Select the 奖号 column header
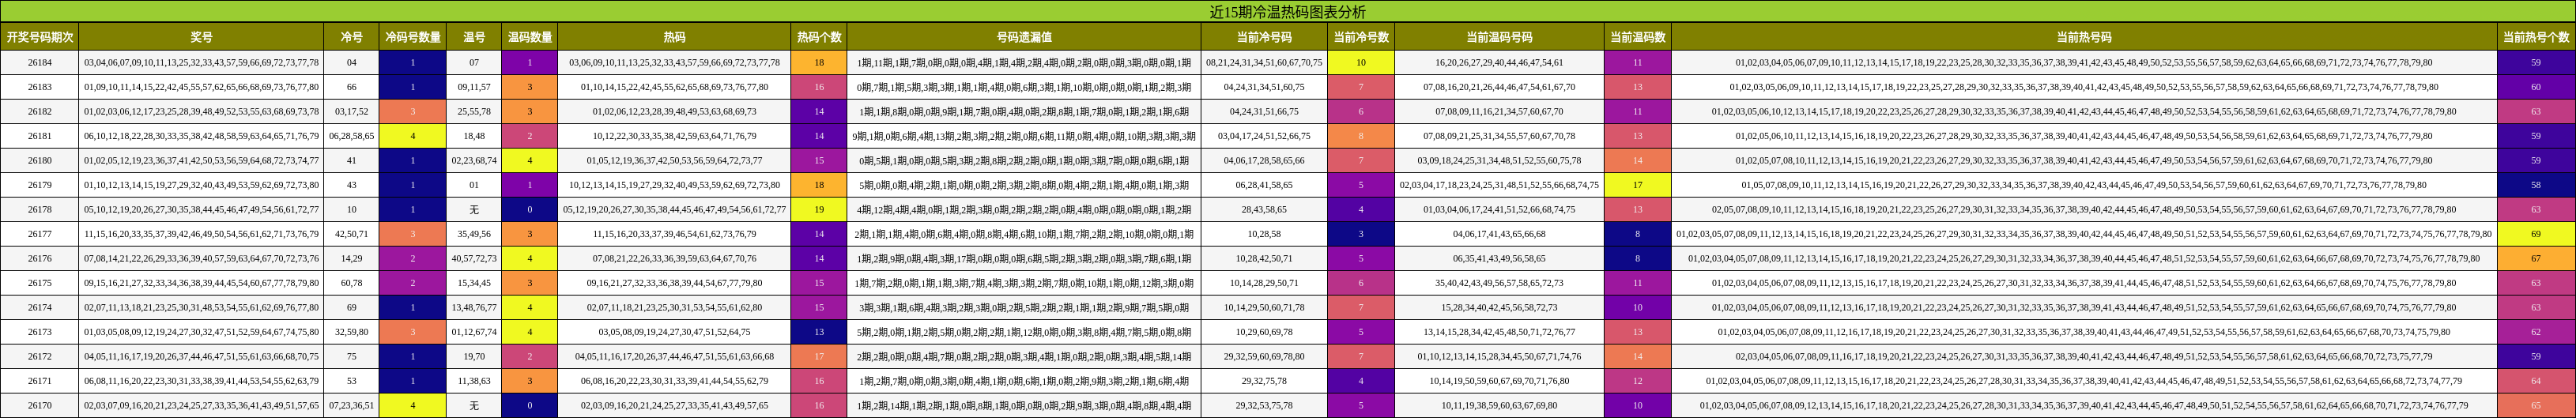This screenshot has height=418, width=2576. coord(202,37)
